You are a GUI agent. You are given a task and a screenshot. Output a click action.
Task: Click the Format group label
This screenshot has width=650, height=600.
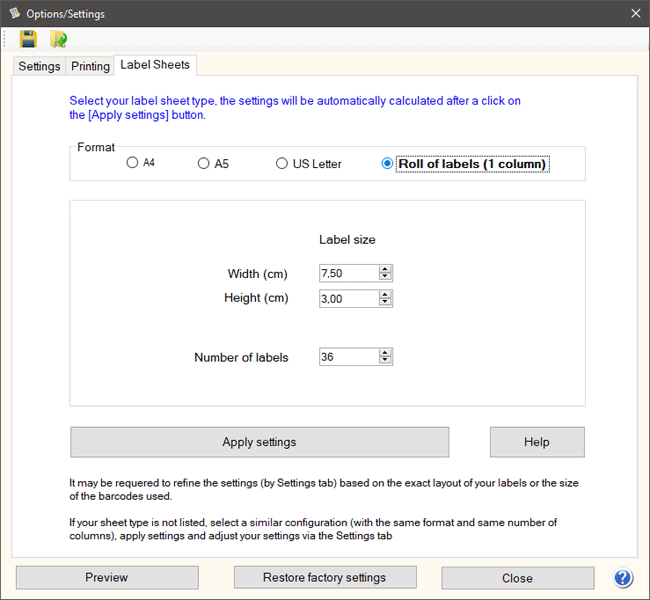96,147
